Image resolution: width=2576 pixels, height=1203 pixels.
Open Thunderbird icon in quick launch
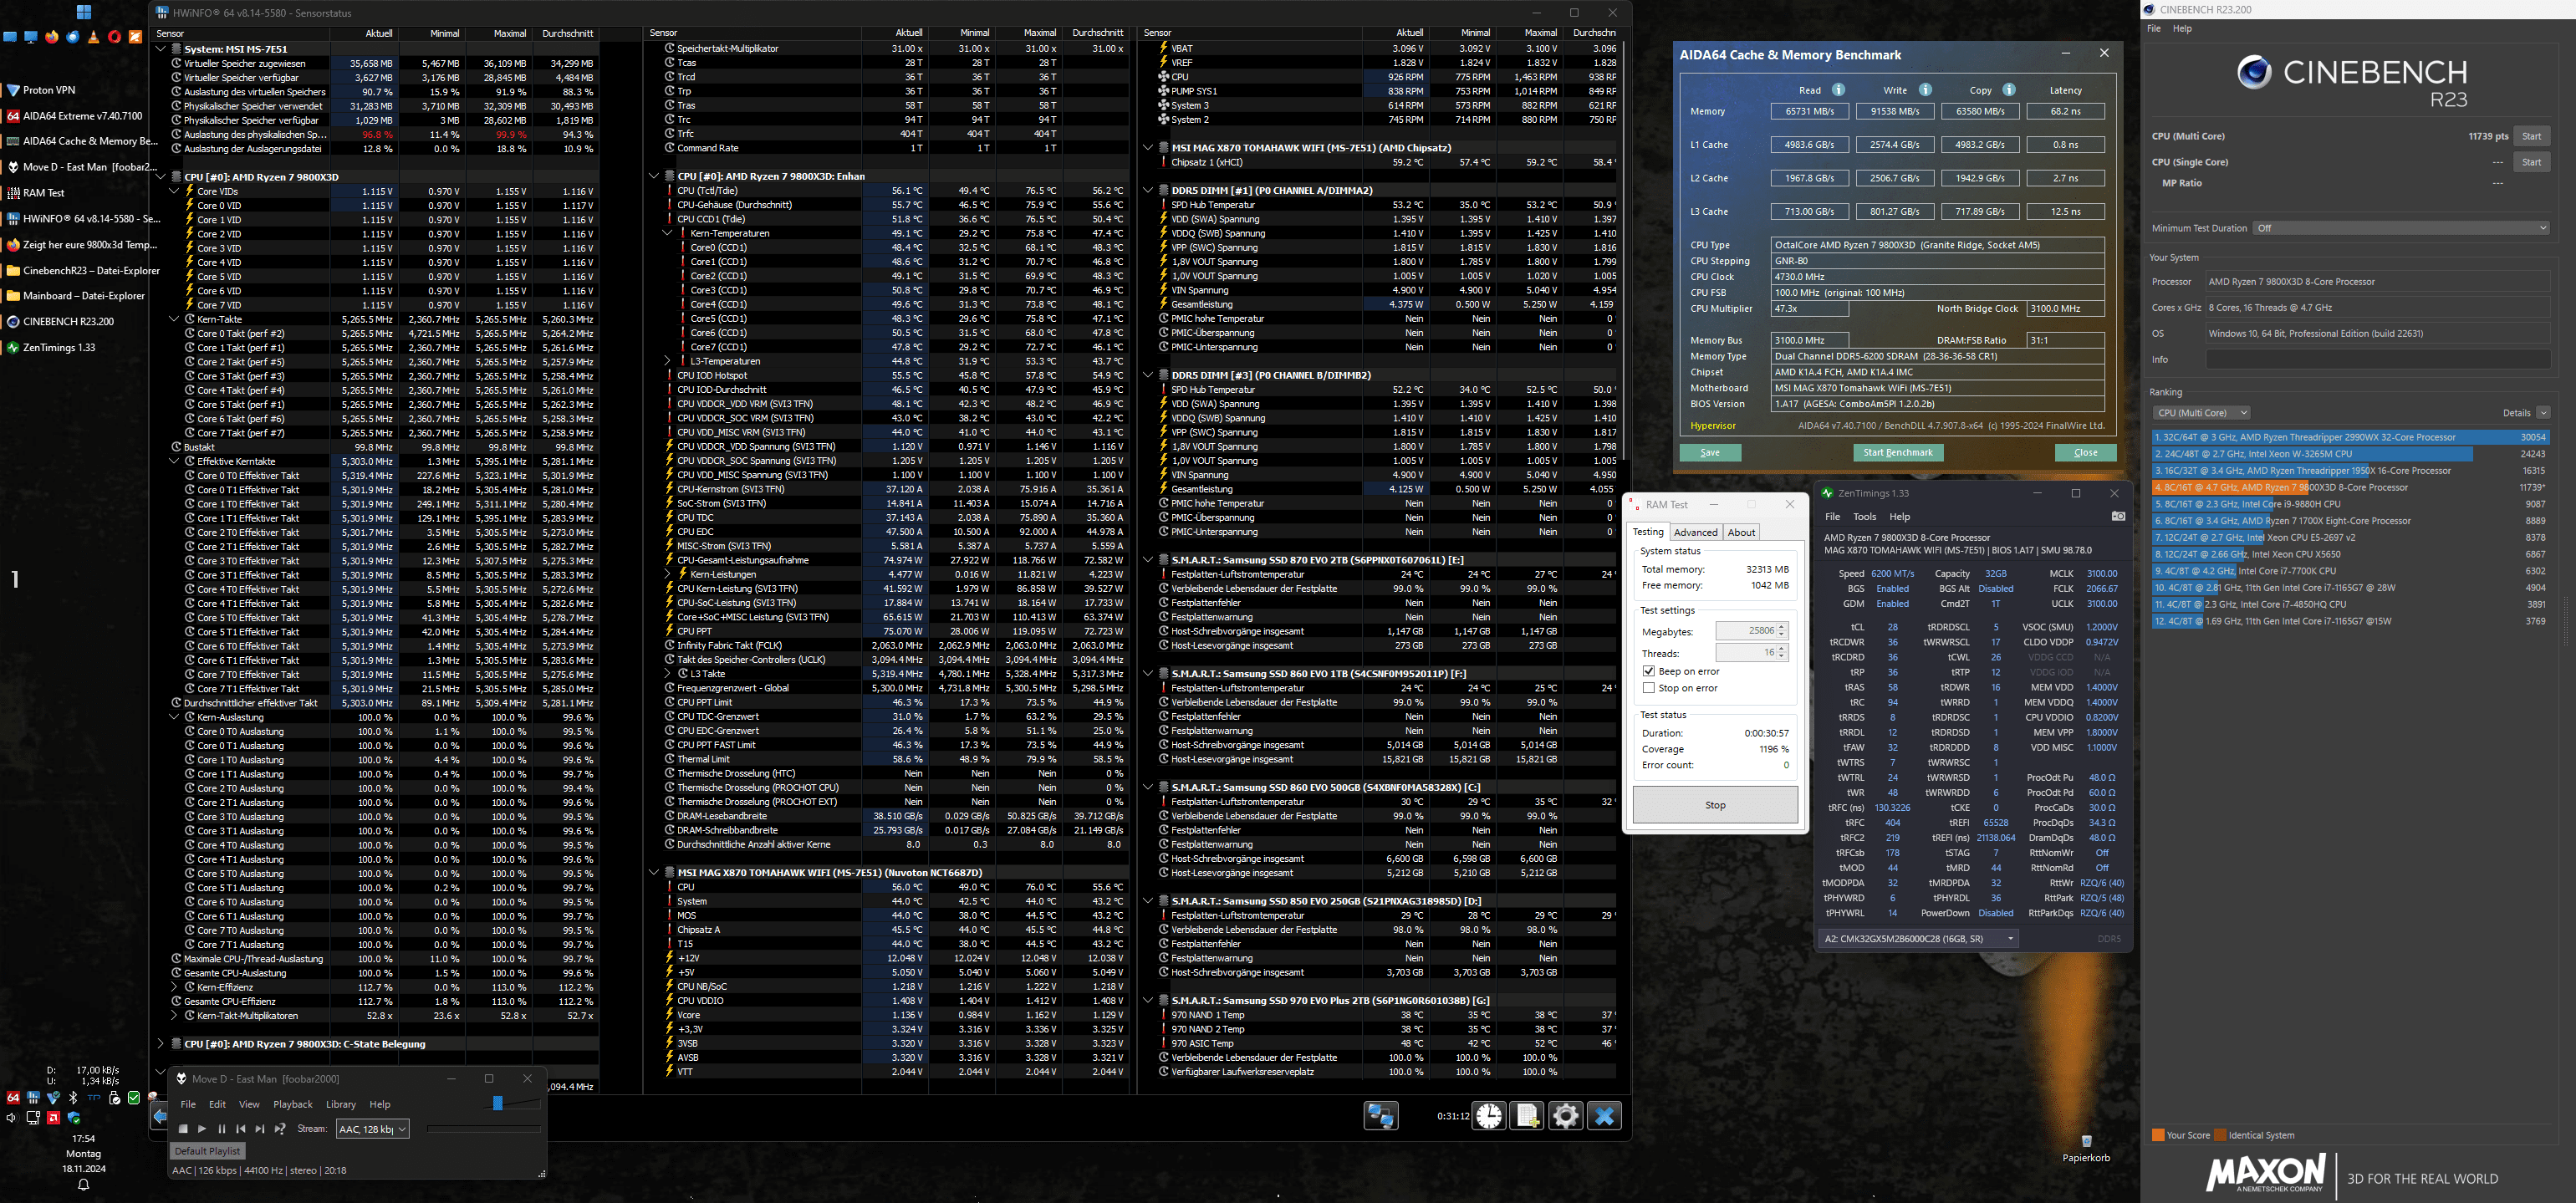tap(73, 37)
